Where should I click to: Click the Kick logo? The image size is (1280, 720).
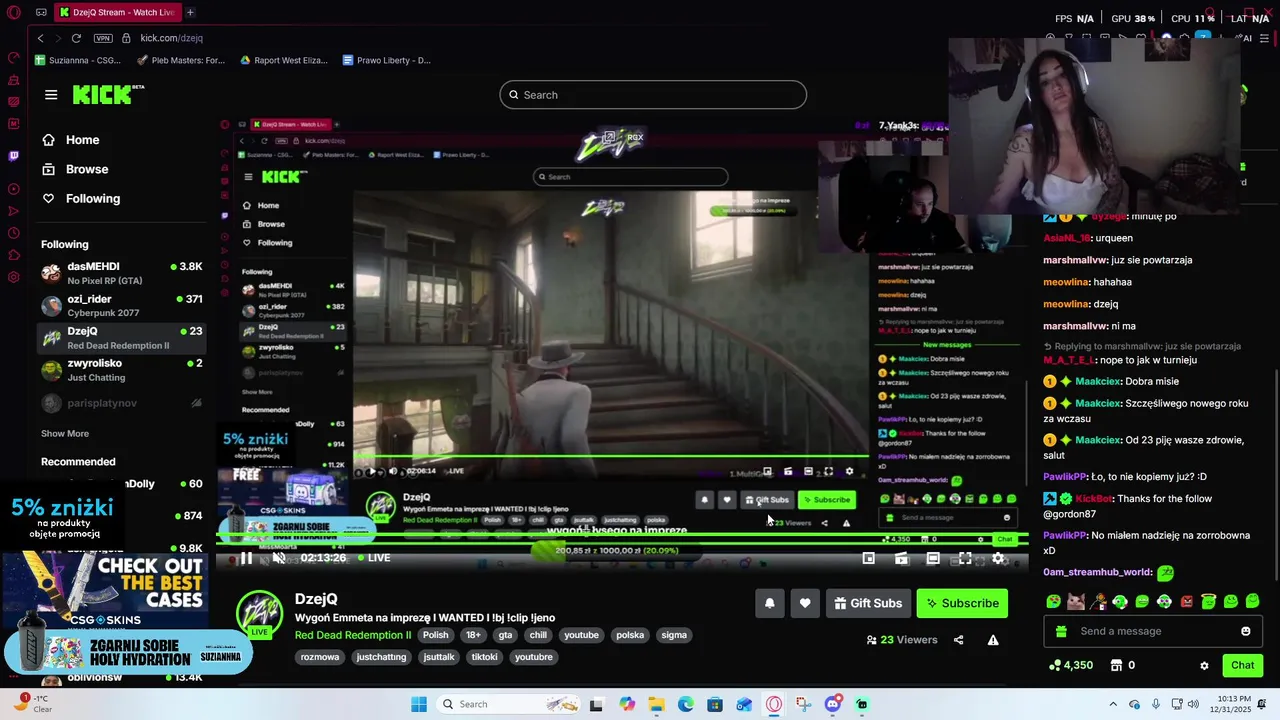tap(108, 94)
